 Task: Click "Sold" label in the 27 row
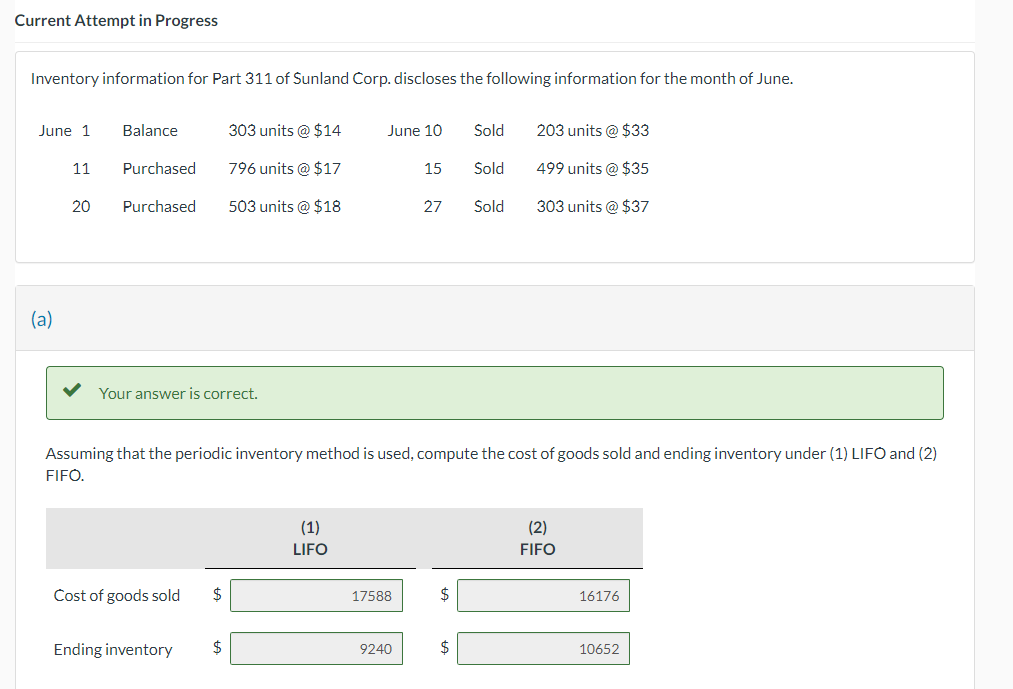(x=489, y=207)
